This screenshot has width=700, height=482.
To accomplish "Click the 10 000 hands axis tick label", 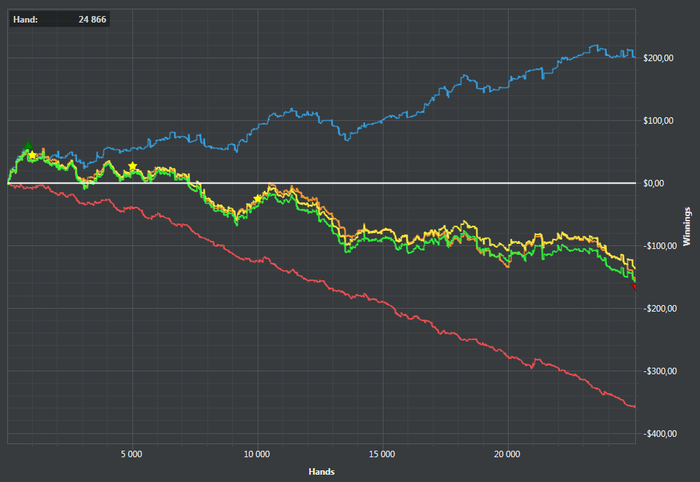I will point(257,454).
